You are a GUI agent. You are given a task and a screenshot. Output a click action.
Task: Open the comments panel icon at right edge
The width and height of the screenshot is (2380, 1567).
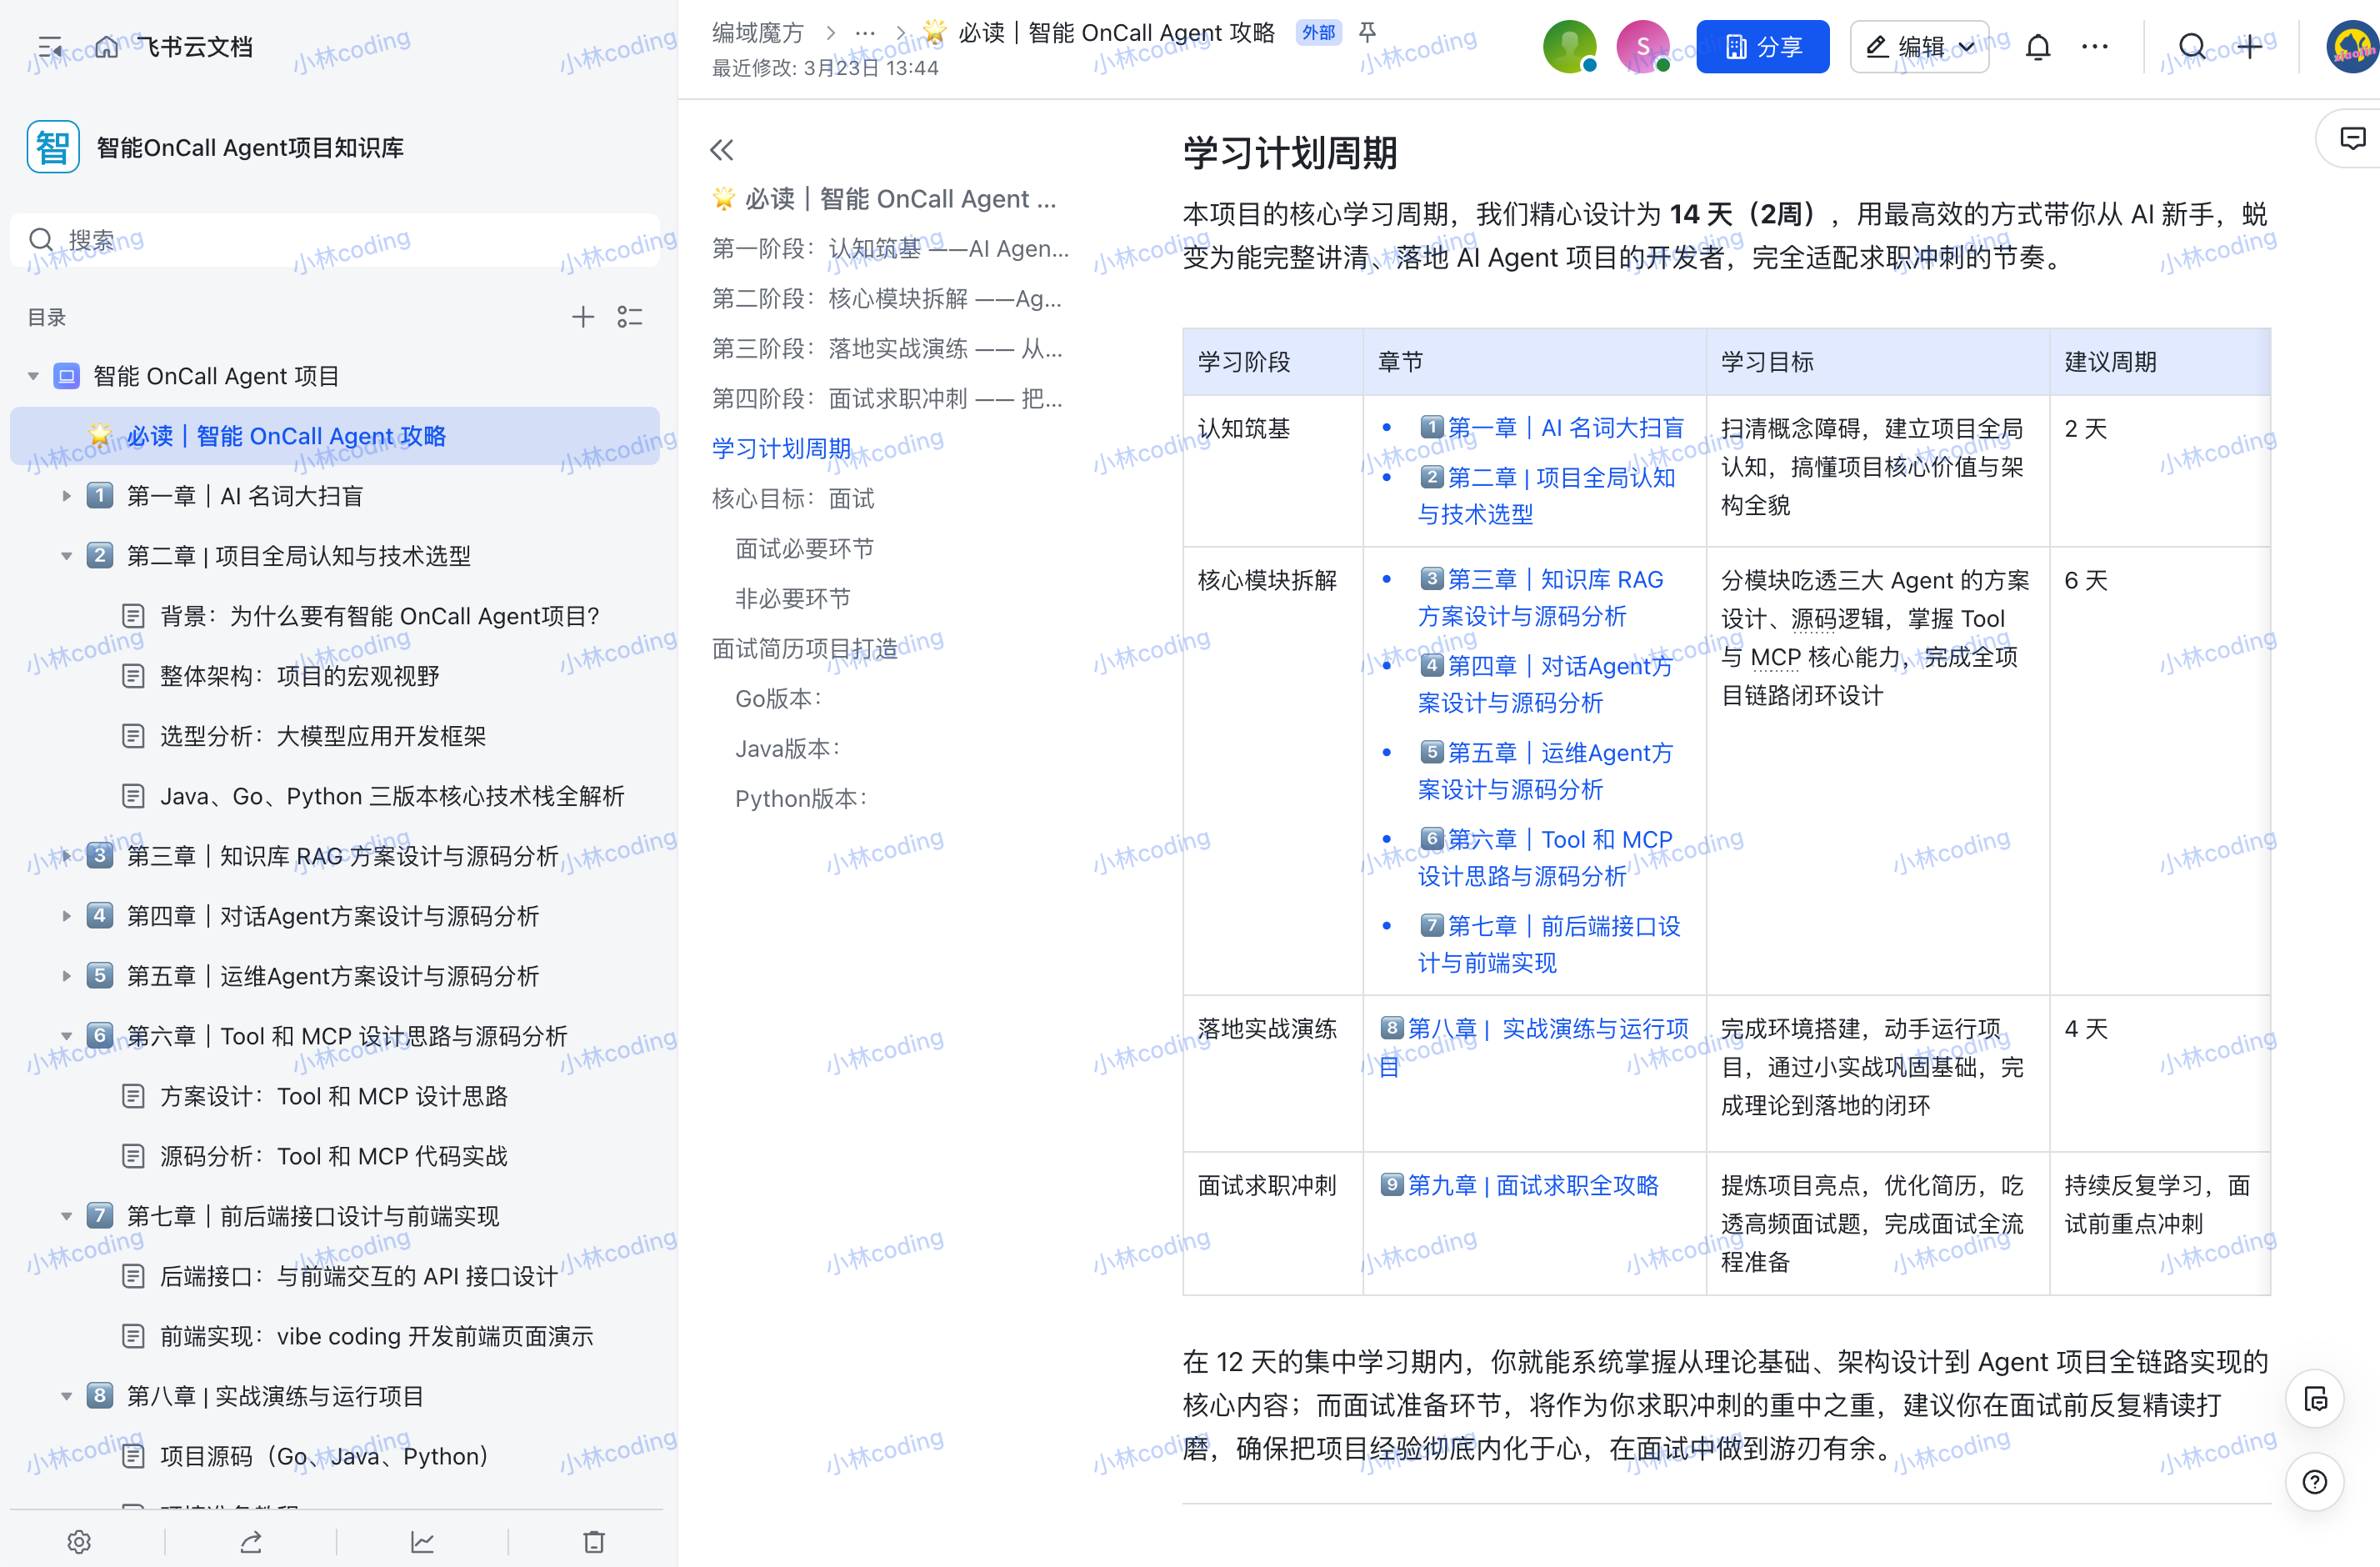coord(2352,138)
